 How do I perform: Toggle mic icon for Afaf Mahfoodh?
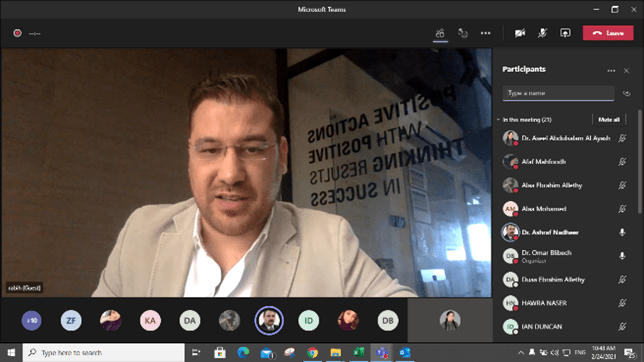622,162
